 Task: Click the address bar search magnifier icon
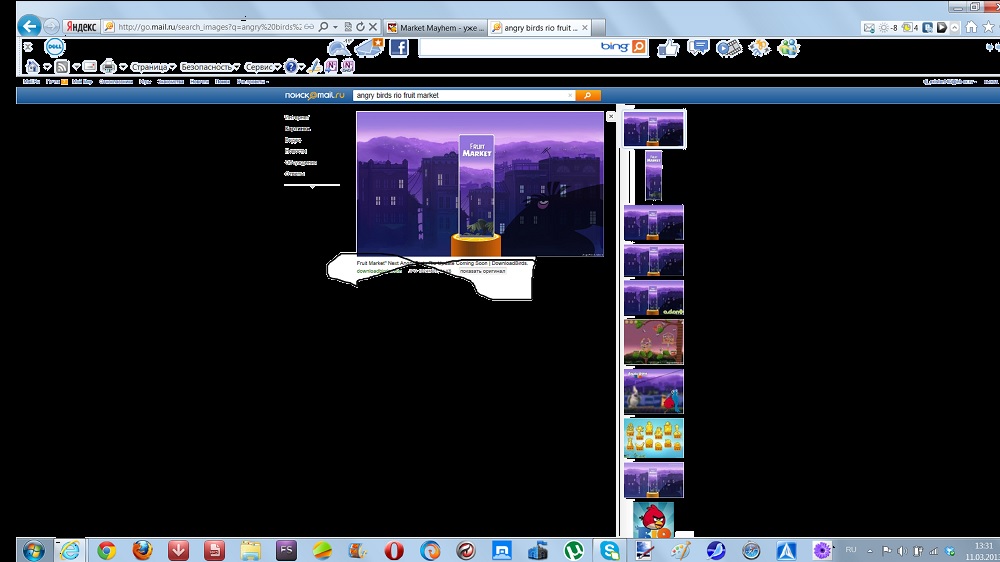point(323,27)
